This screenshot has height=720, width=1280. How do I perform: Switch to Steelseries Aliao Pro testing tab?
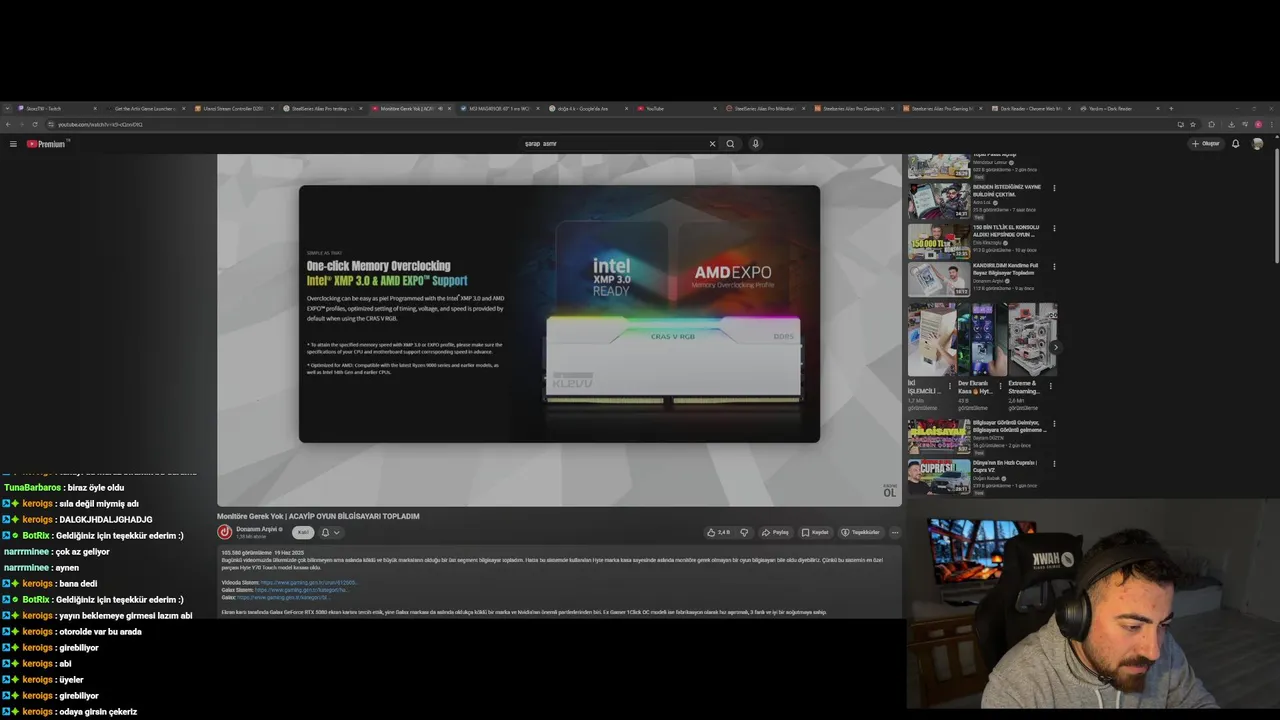(320, 108)
